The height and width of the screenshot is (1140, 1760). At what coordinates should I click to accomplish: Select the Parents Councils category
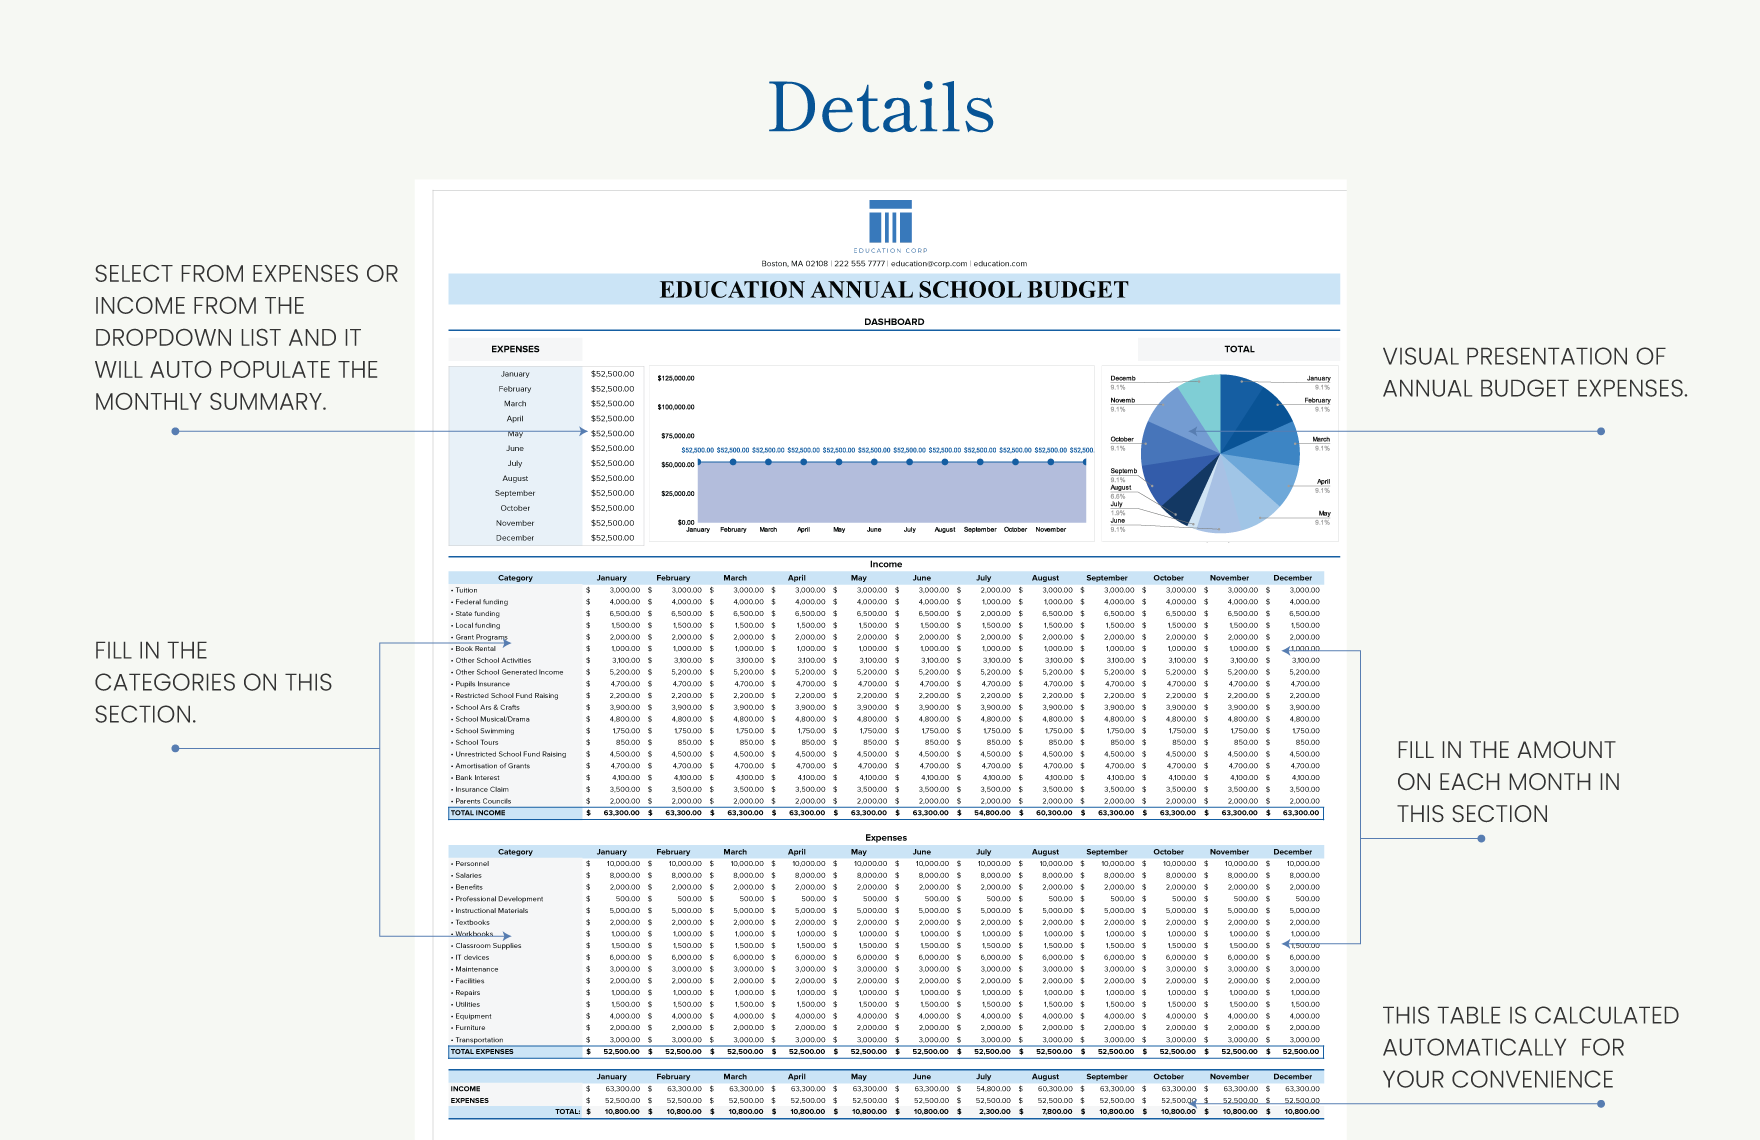481,801
